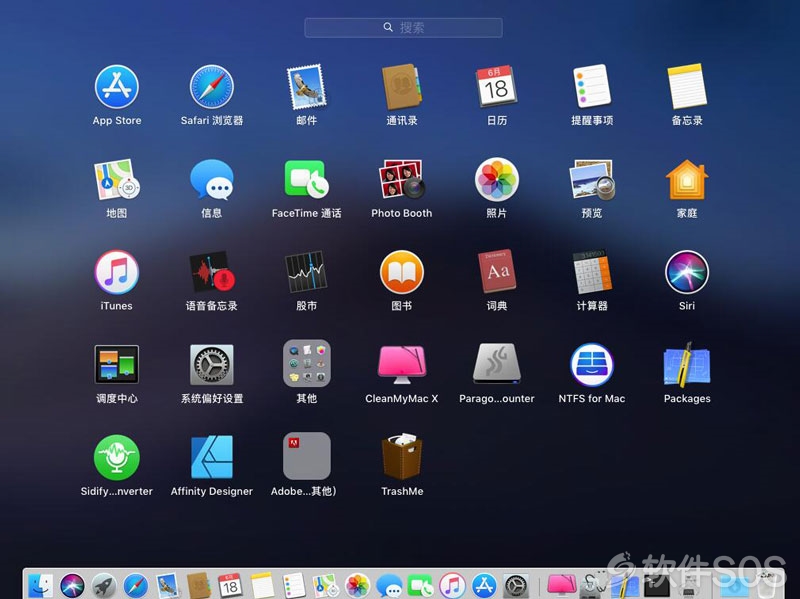Launch NTFS for Mac
800x599 pixels.
click(x=592, y=364)
